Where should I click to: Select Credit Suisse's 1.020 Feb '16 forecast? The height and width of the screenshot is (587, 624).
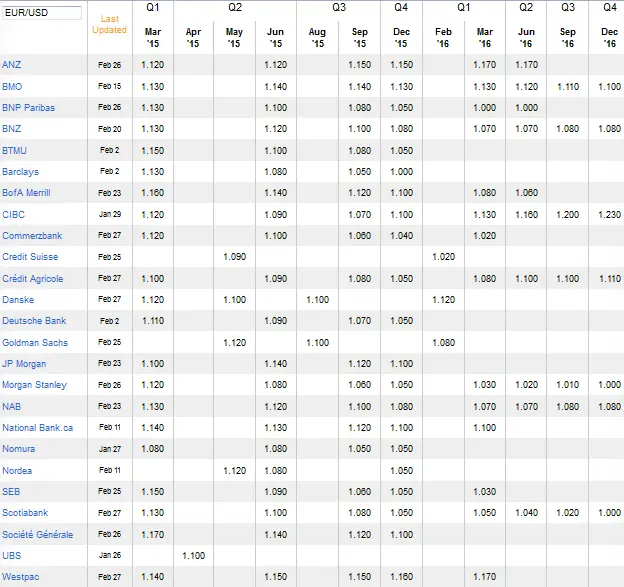[x=444, y=257]
